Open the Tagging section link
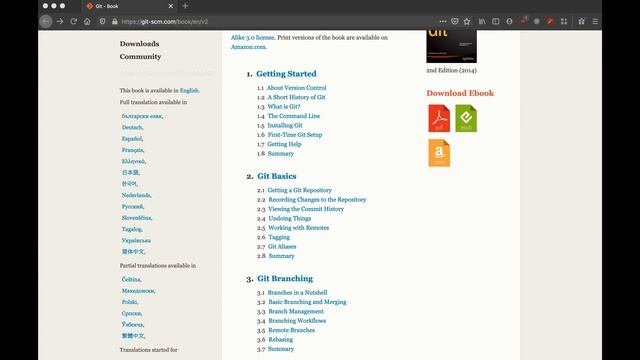 click(279, 237)
